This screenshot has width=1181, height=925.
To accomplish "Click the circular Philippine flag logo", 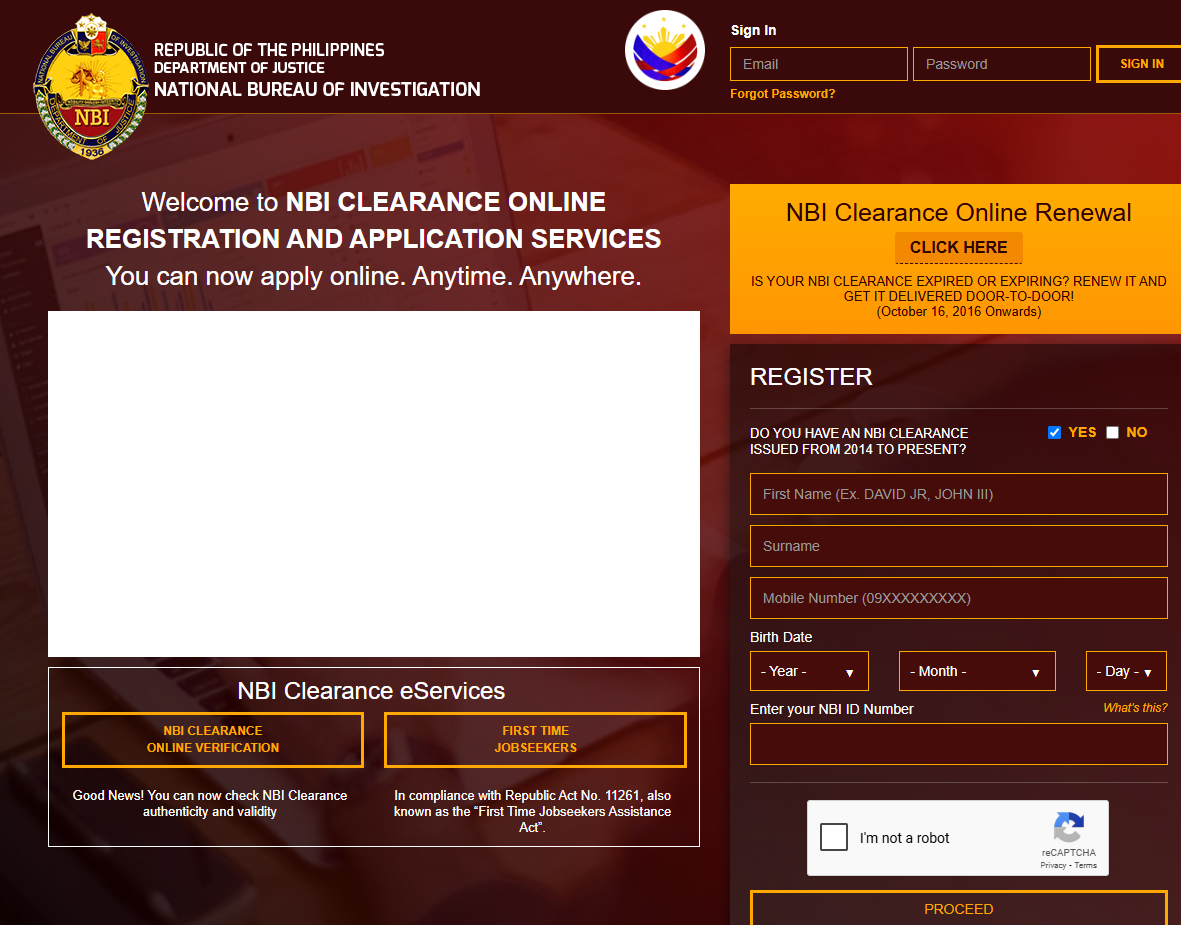I will 664,49.
